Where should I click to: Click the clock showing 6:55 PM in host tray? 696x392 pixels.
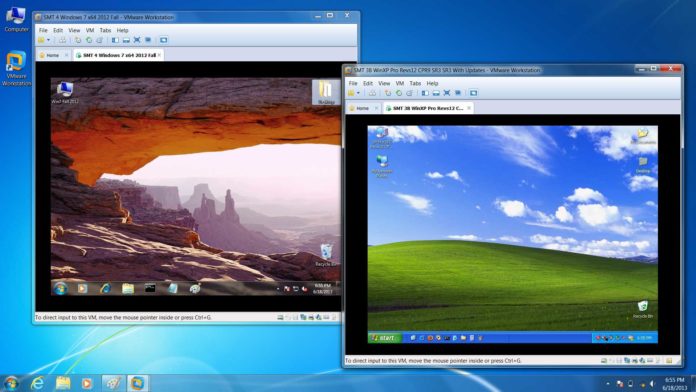tap(675, 384)
